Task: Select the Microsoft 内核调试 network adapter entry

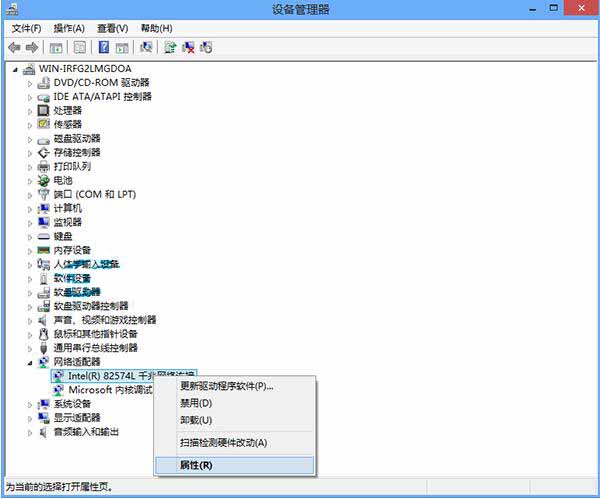Action: click(110, 390)
